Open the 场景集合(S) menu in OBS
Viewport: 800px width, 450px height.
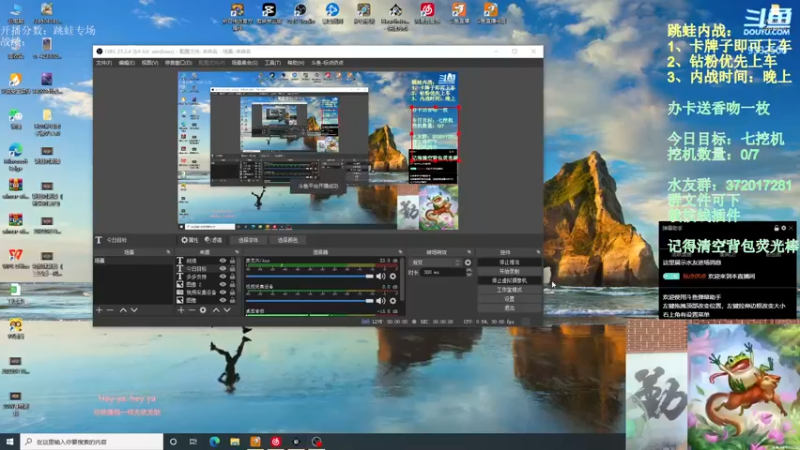(x=244, y=63)
